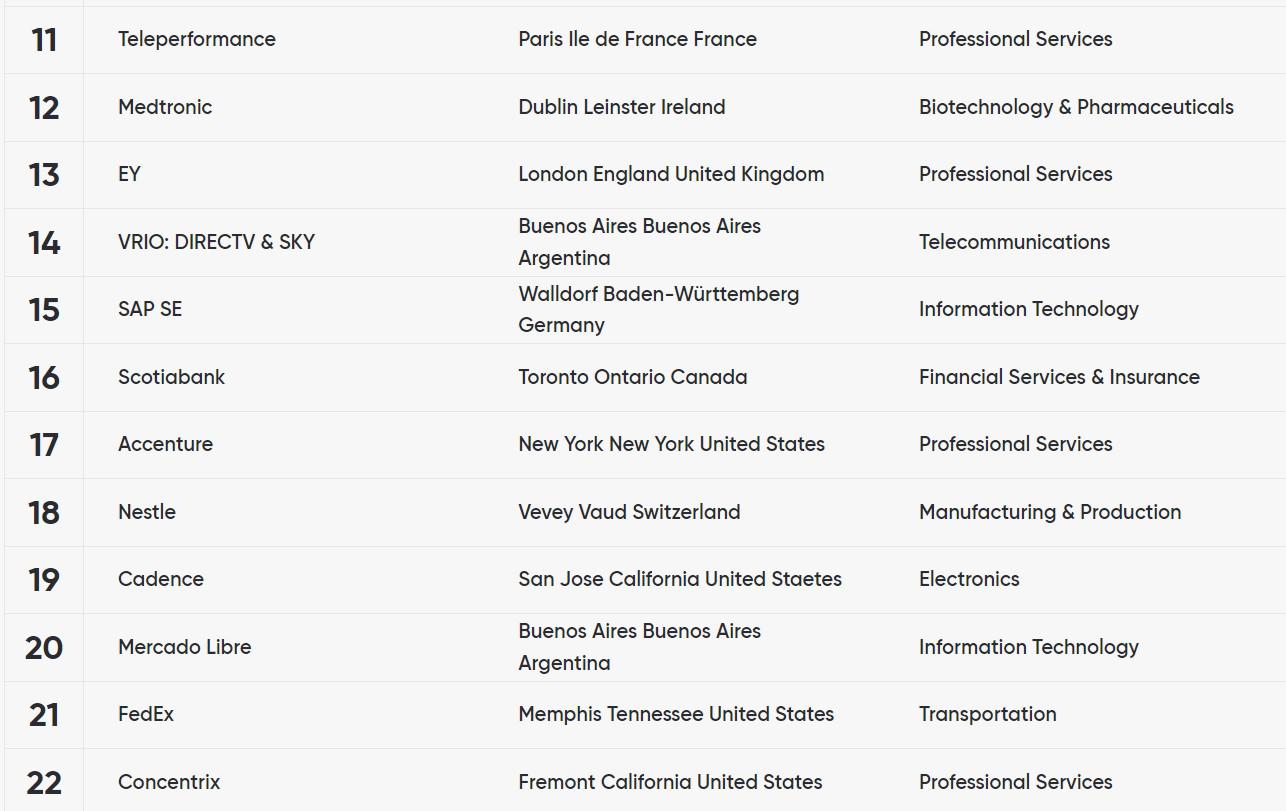Image resolution: width=1286 pixels, height=811 pixels.
Task: Select the Biotechnology & Pharmaceuticals industry cell
Action: coord(1076,107)
